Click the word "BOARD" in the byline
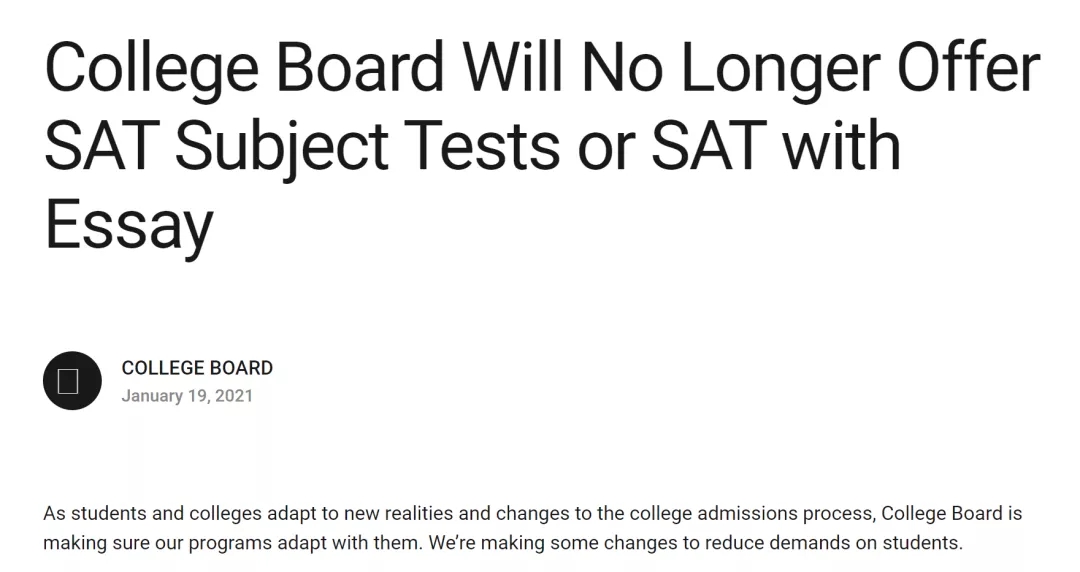 tap(241, 368)
